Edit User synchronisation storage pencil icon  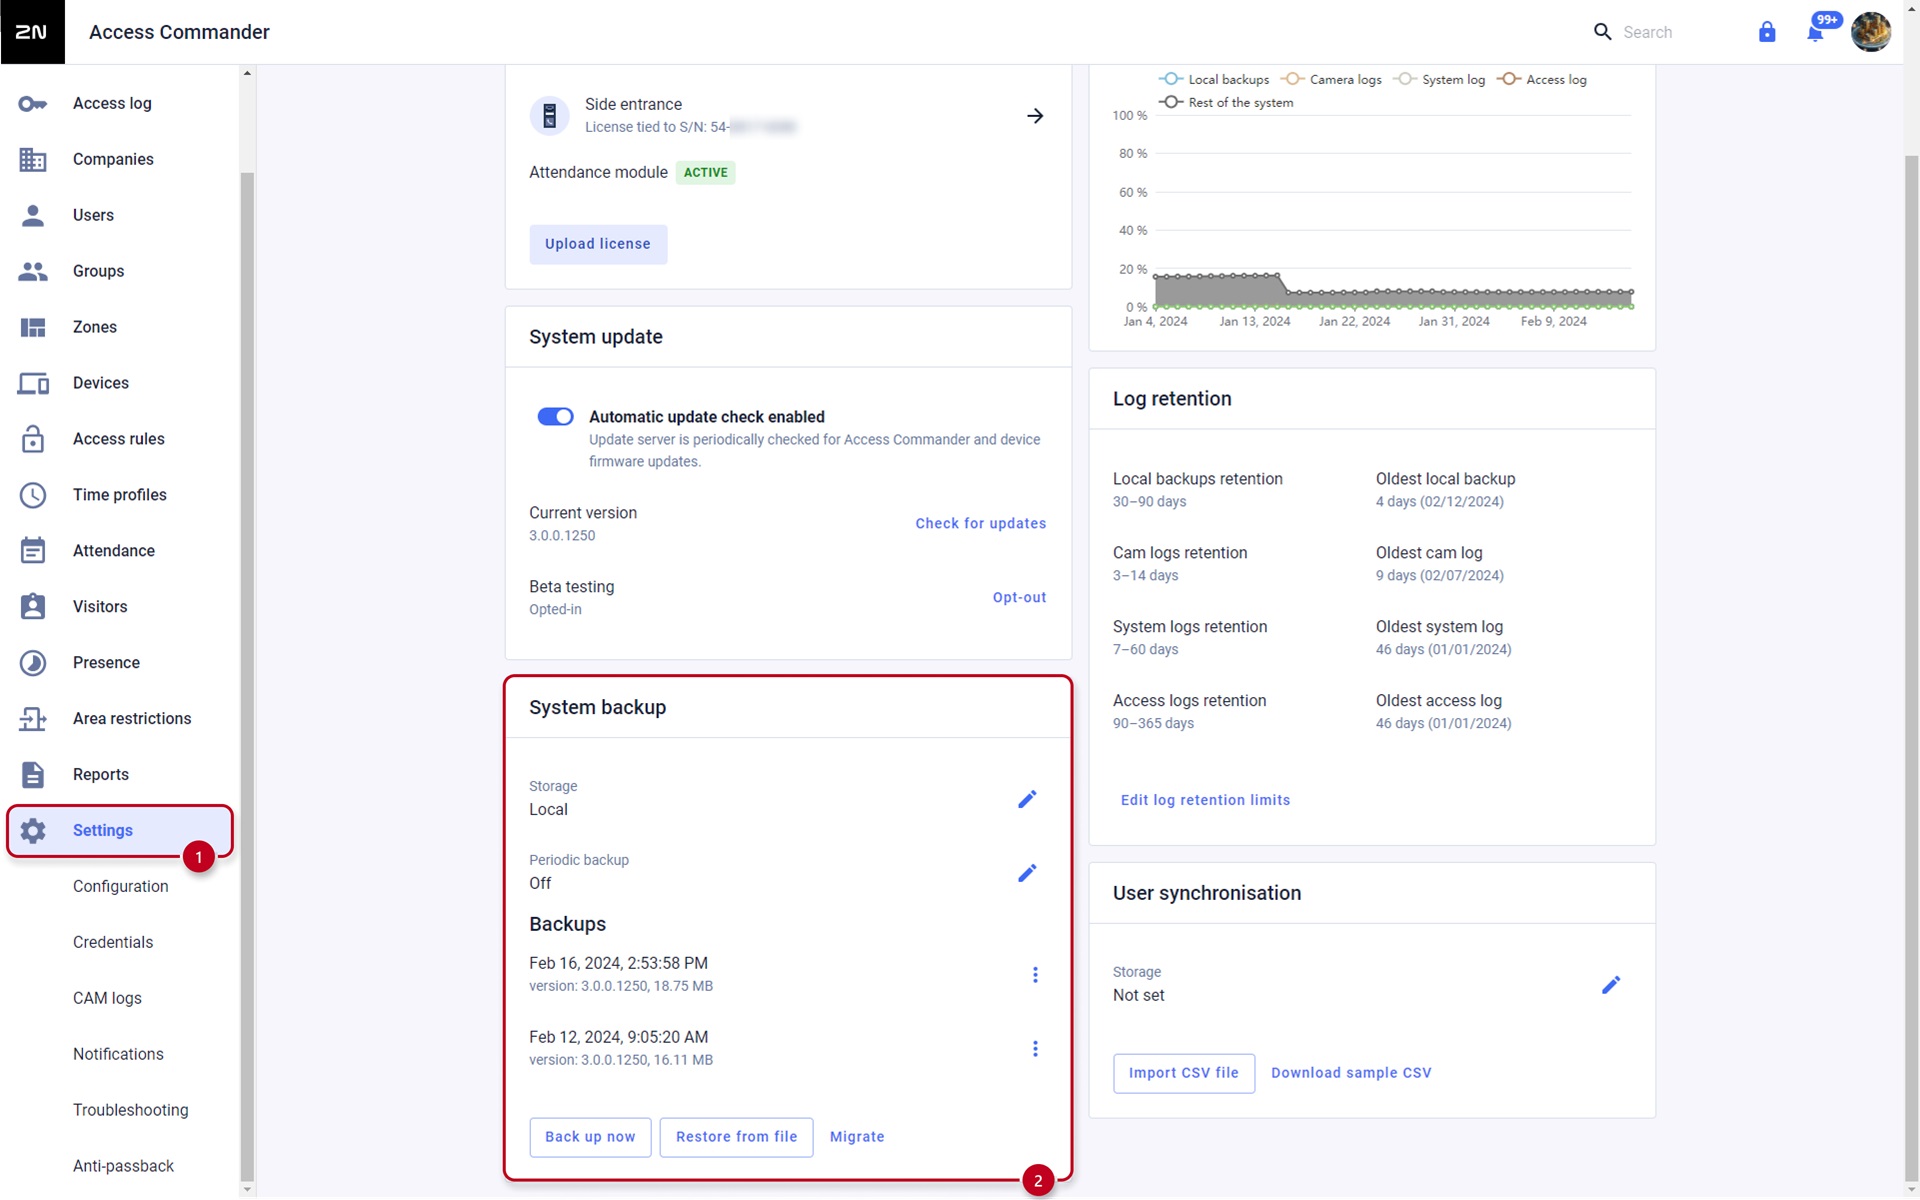click(1611, 985)
